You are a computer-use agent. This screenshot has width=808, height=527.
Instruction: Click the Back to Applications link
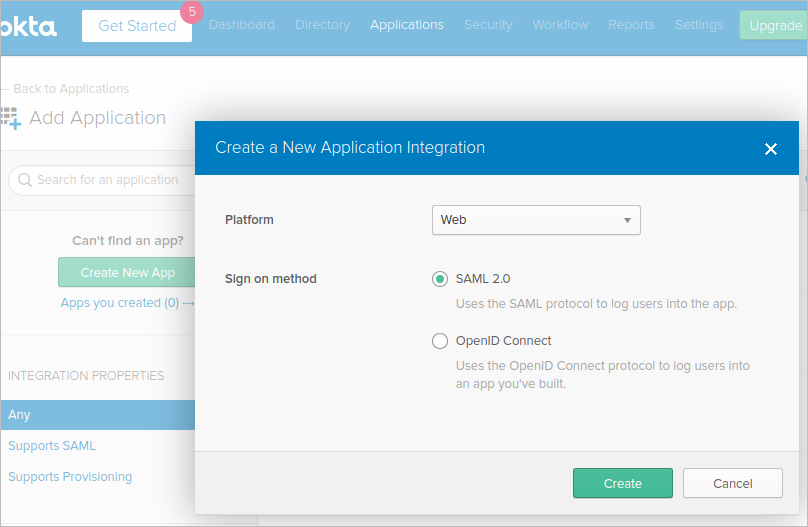[x=70, y=89]
